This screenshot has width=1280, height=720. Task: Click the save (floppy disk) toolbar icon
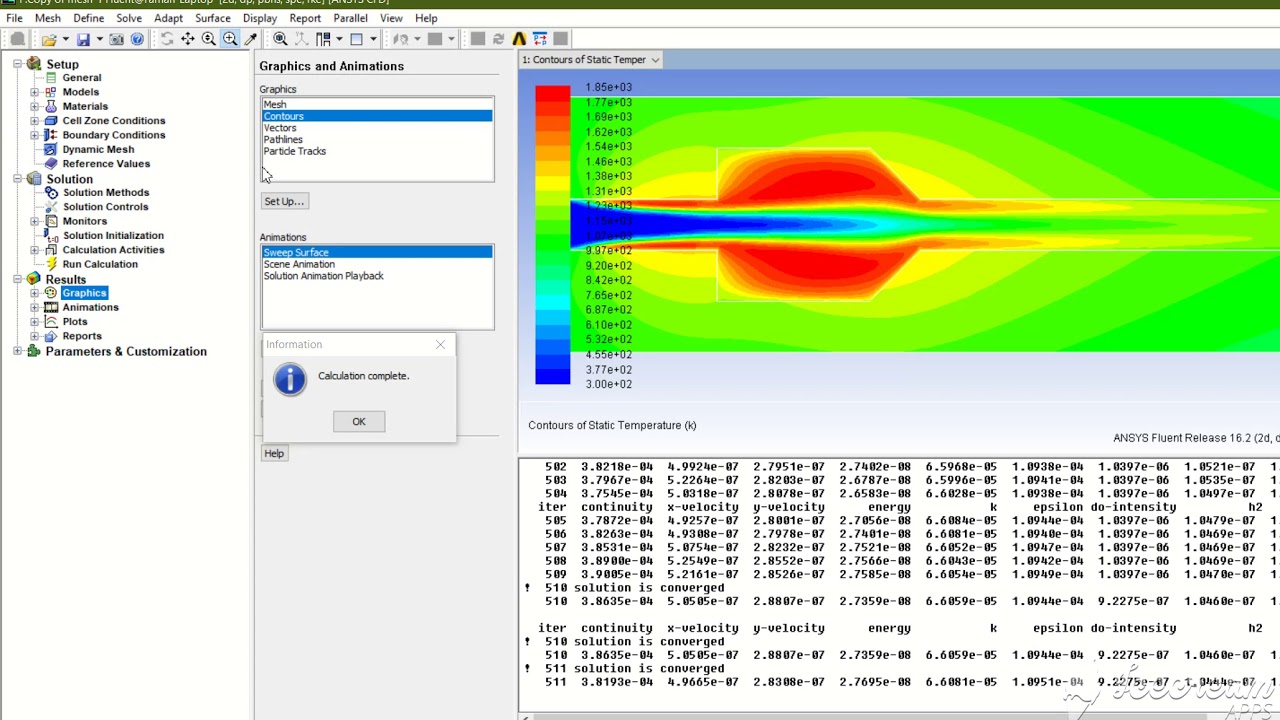tap(83, 39)
